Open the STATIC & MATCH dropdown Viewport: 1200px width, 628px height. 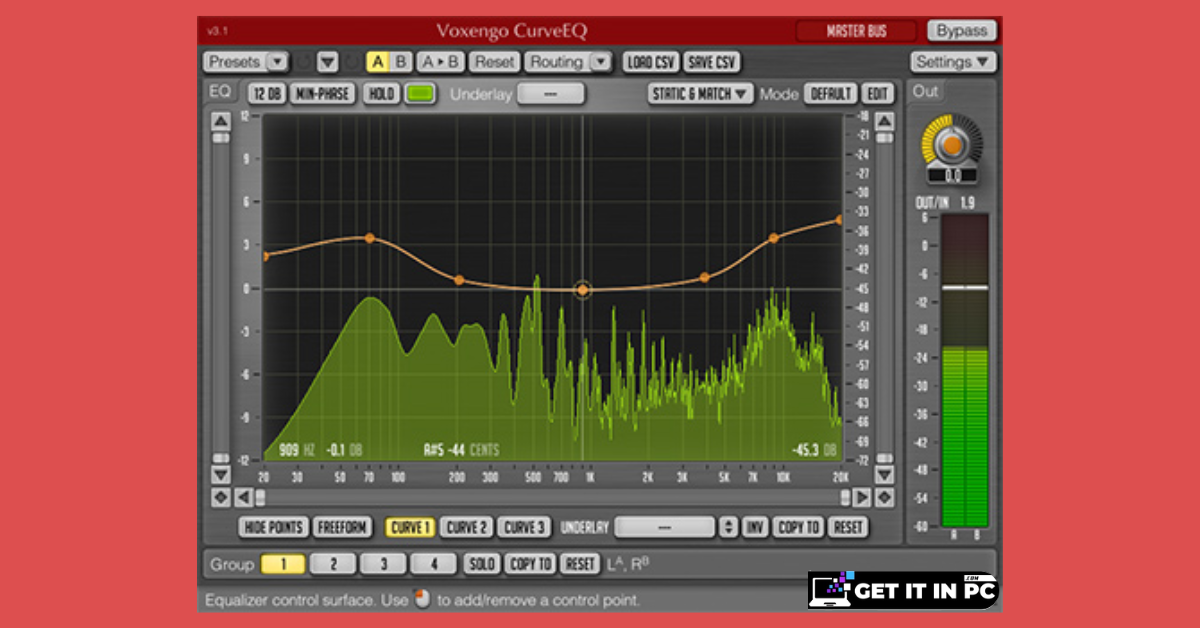coord(701,94)
